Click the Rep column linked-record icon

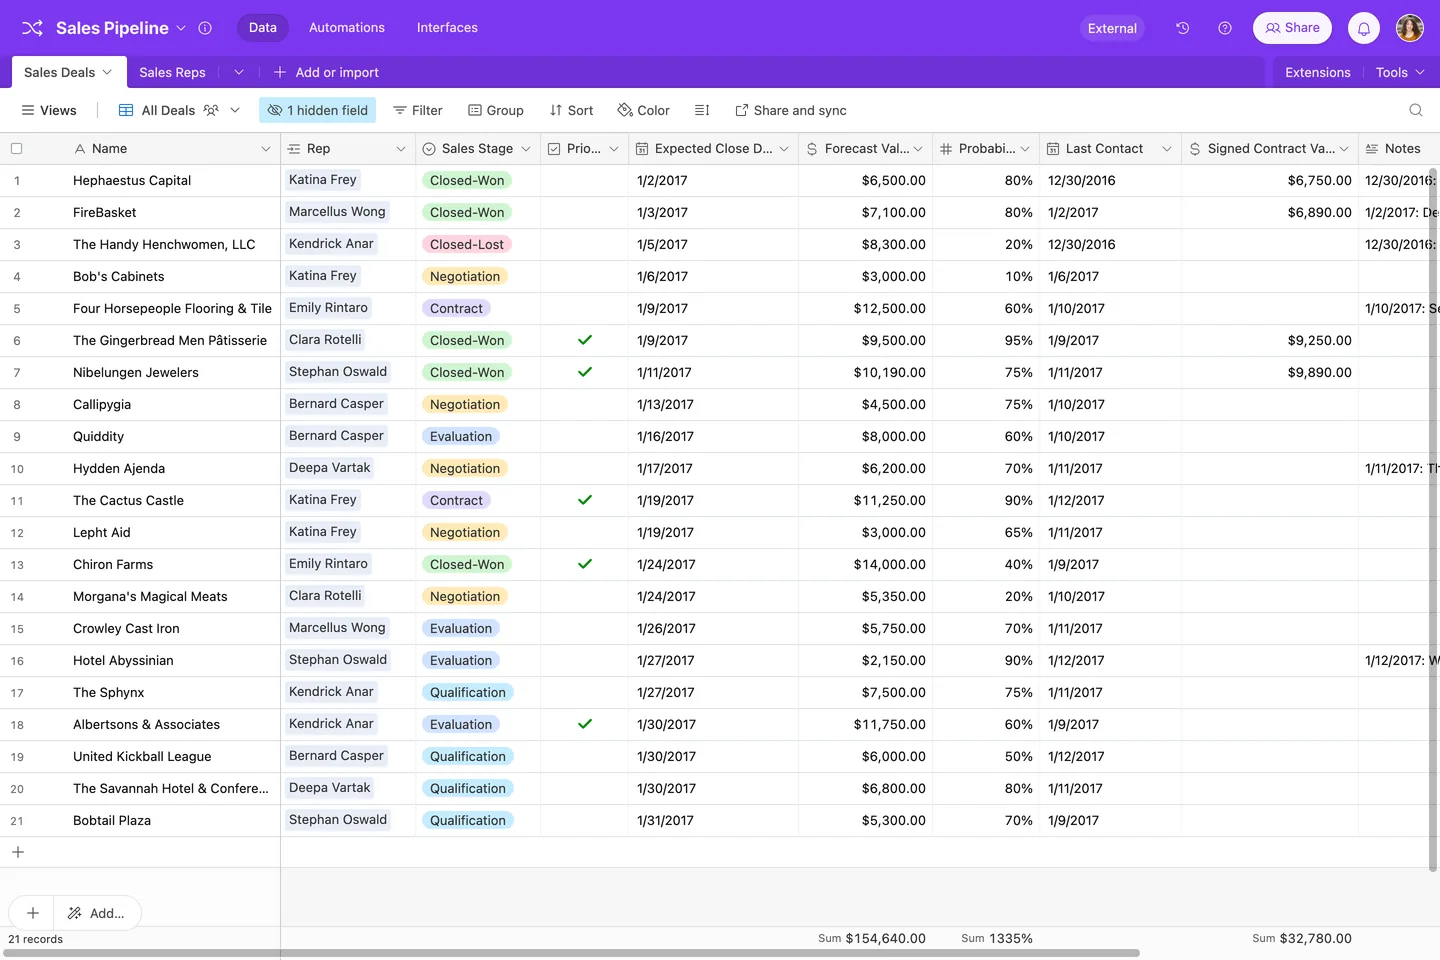[x=294, y=148]
